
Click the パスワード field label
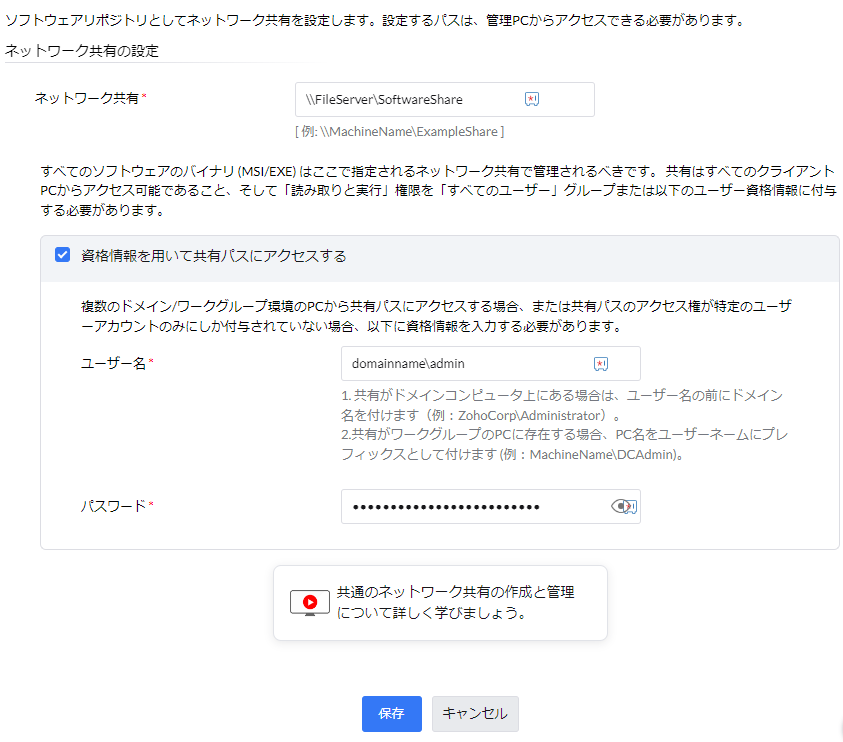tap(113, 506)
